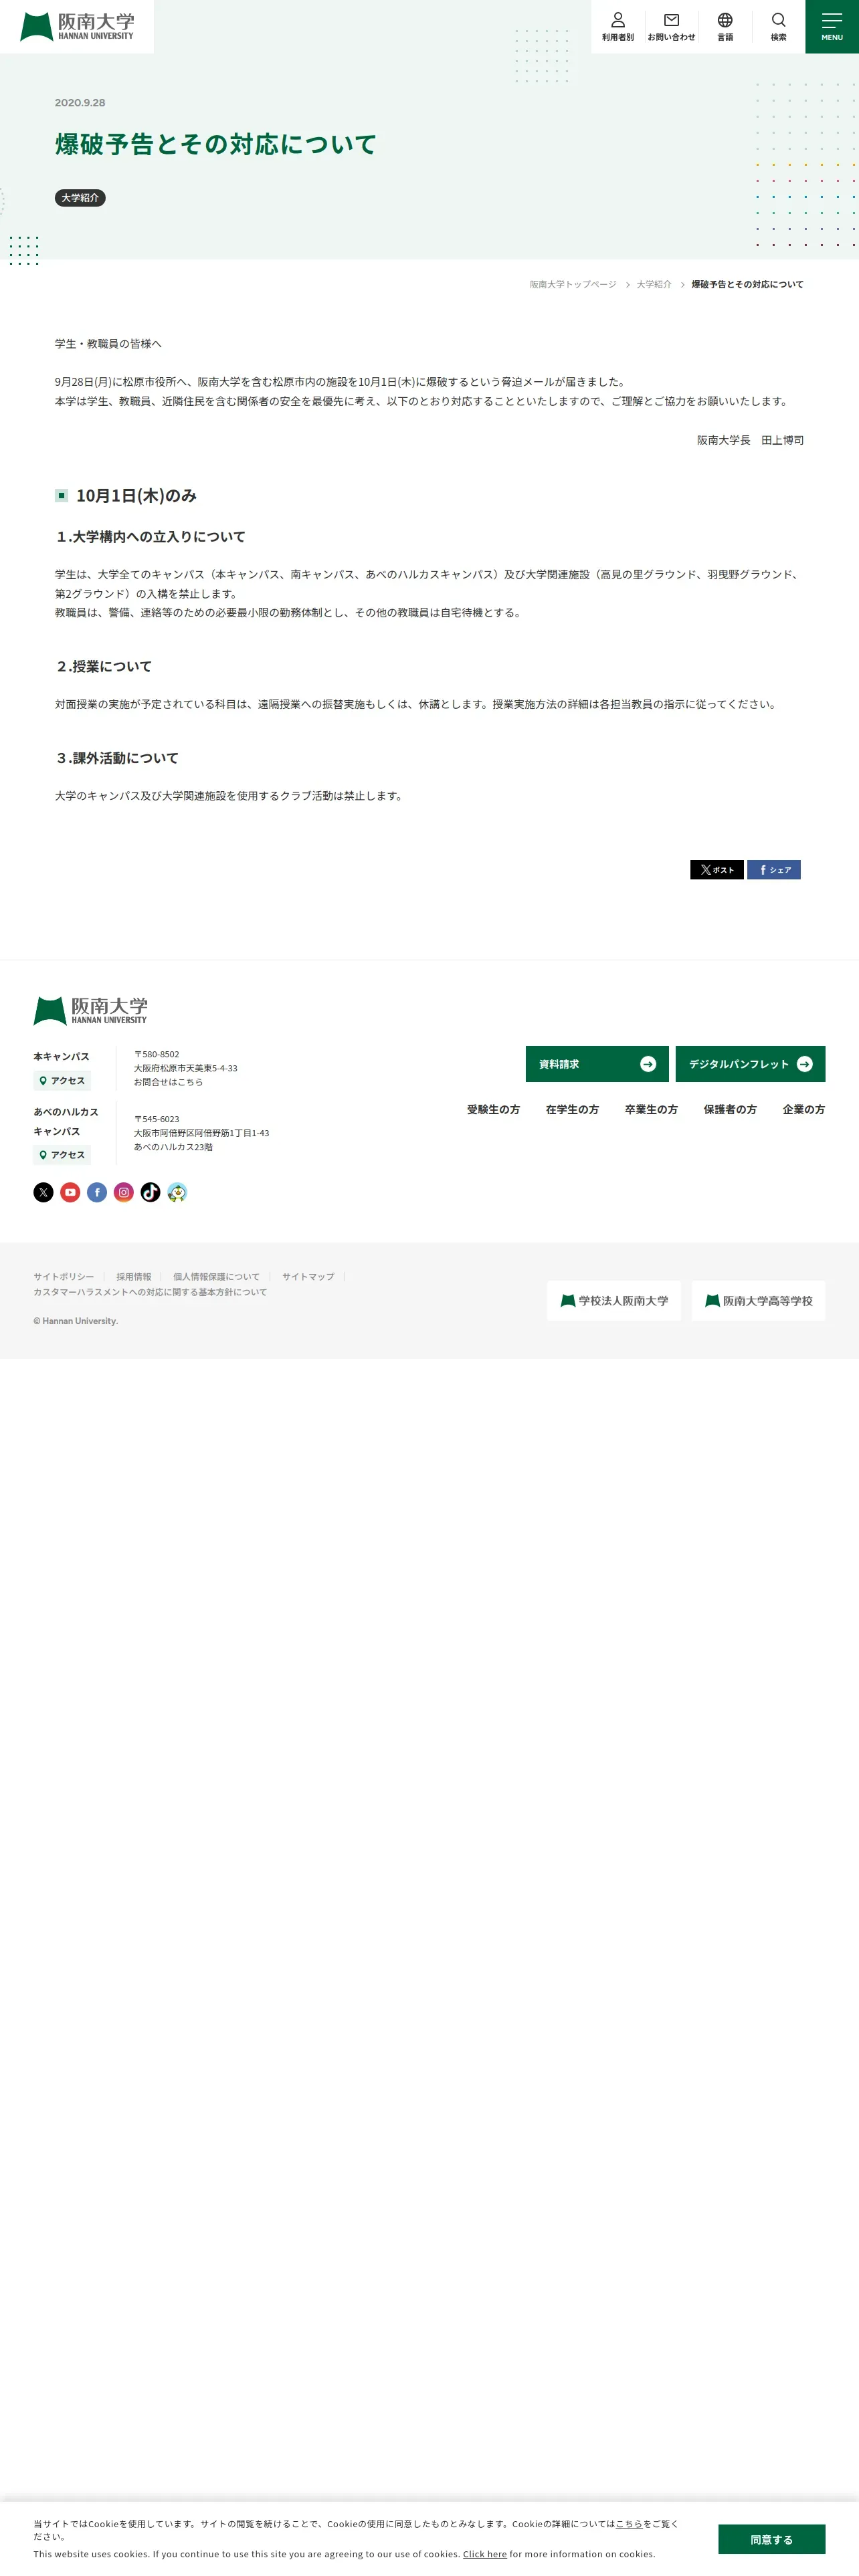Open the 検索 magnifier icon

(x=778, y=27)
